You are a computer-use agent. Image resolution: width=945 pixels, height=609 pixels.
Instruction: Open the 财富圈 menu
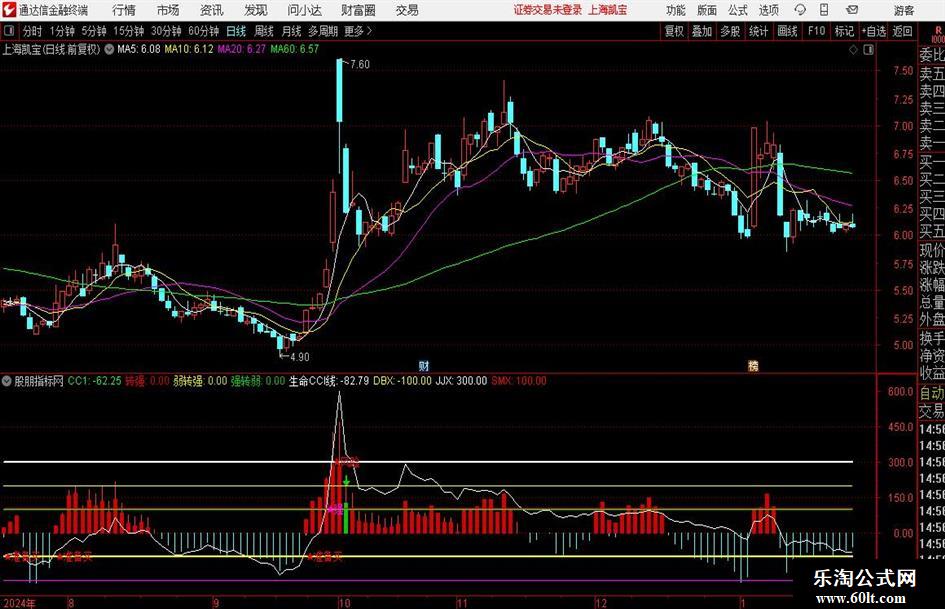point(358,10)
